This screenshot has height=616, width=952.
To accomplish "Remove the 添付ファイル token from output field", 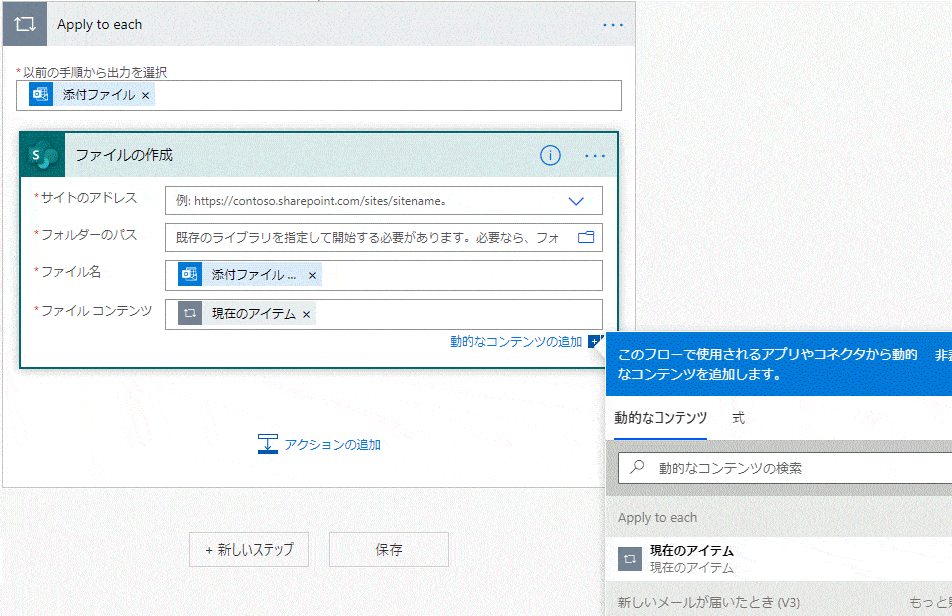I will pyautogui.click(x=146, y=95).
